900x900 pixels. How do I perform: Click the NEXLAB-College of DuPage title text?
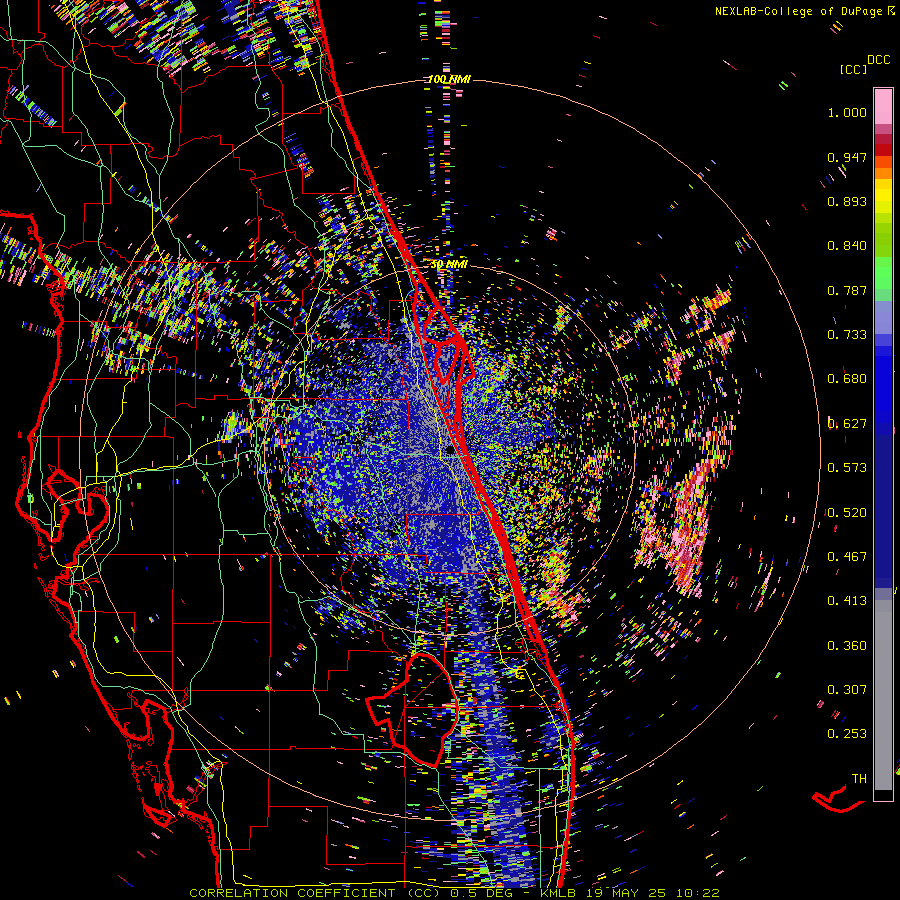[804, 11]
